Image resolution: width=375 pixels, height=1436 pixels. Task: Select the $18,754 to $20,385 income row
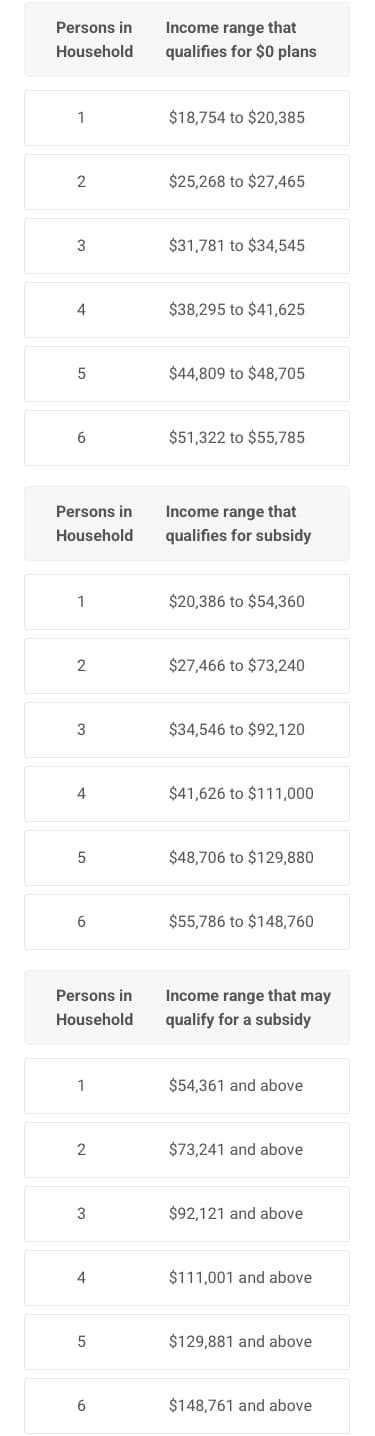click(x=187, y=118)
